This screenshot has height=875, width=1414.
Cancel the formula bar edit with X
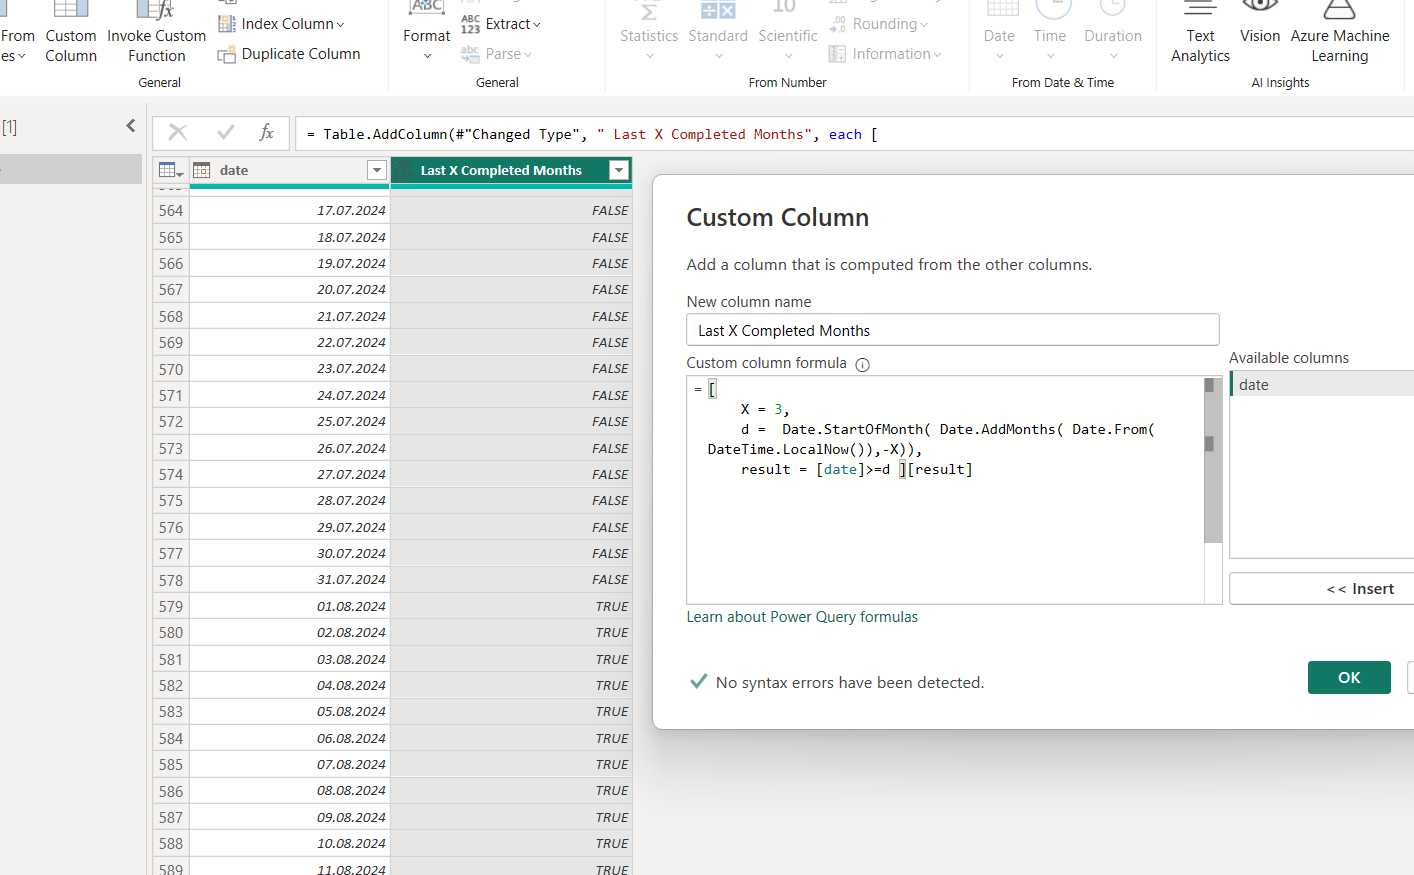point(178,132)
